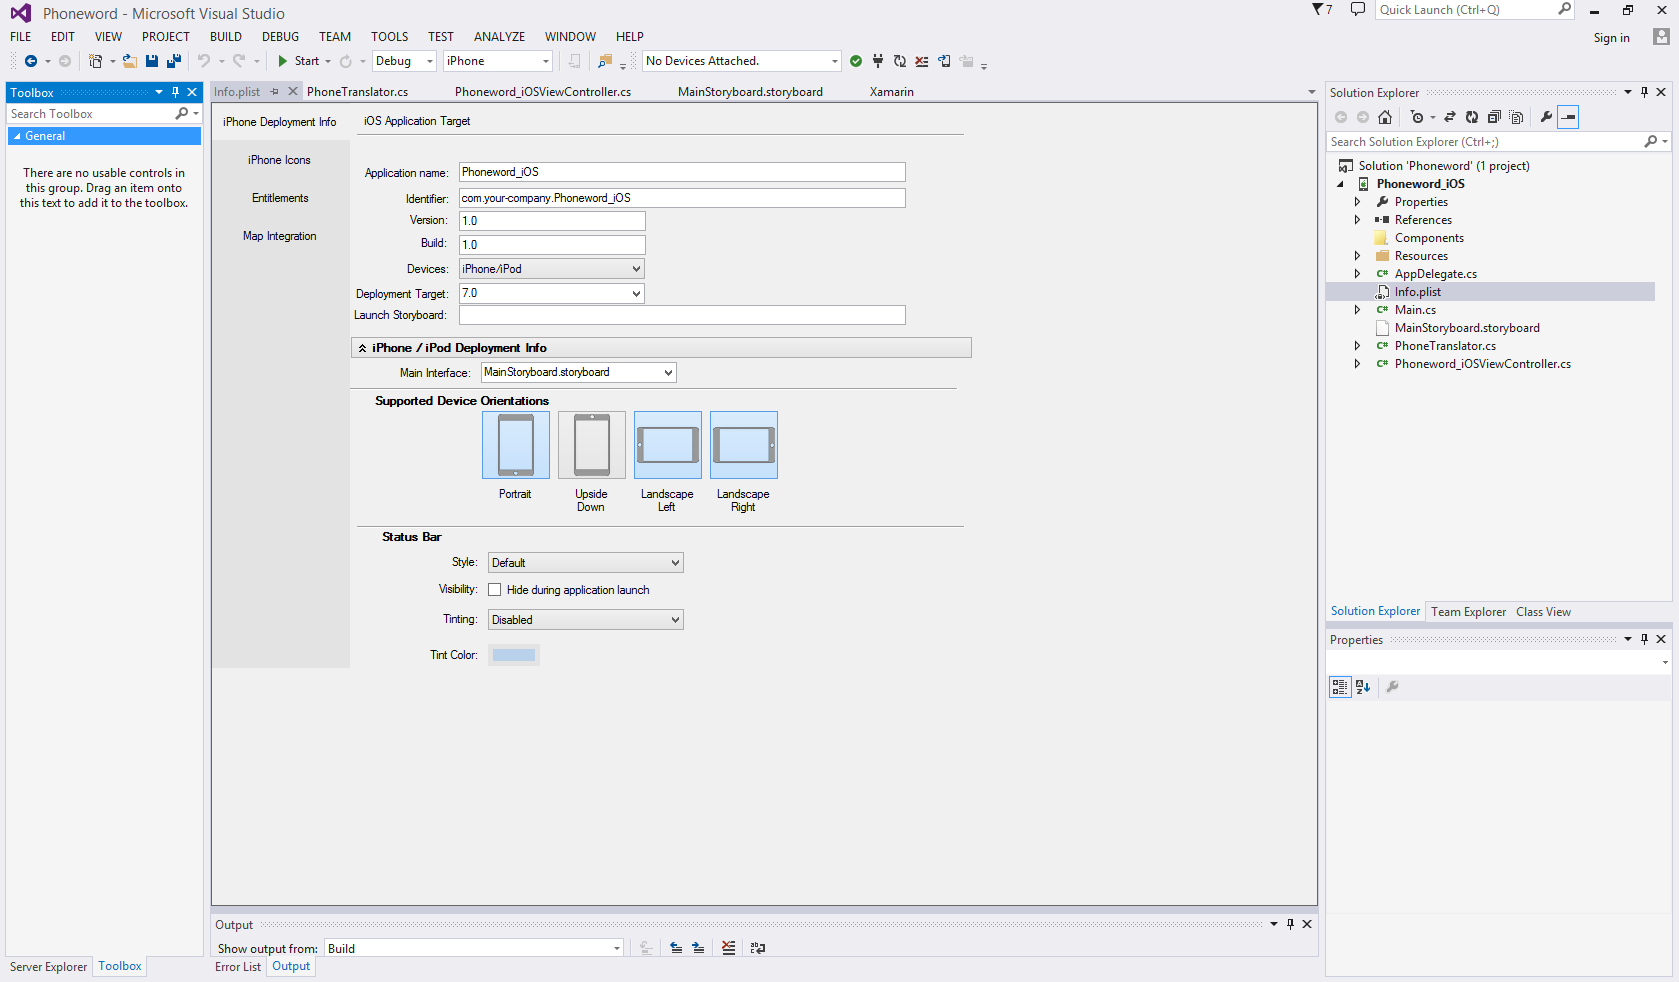Screen dimensions: 1679x982
Task: Click Collapse All icon in Solution Explorer
Action: click(x=1494, y=117)
